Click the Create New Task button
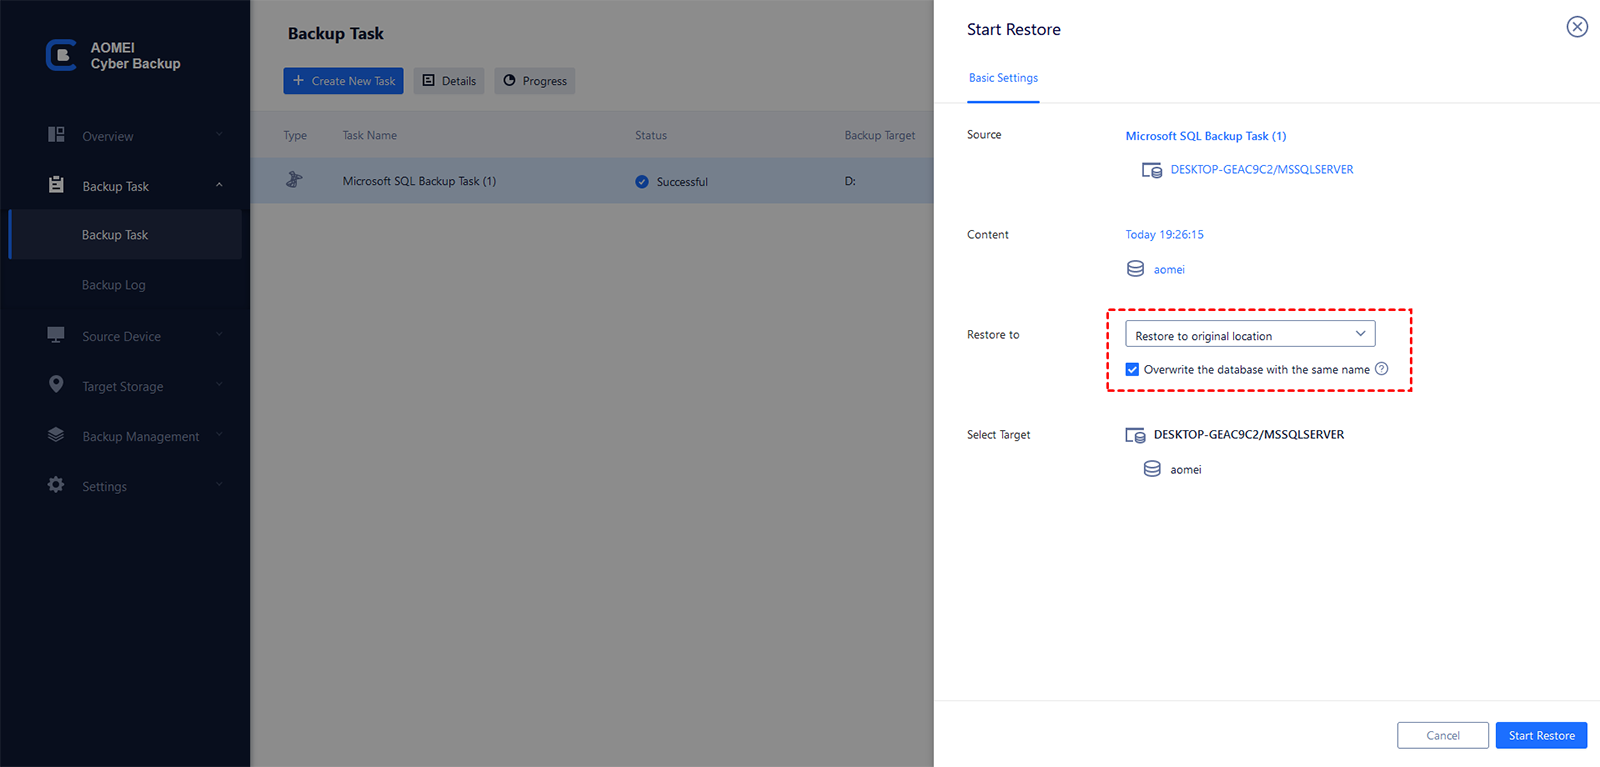The width and height of the screenshot is (1600, 767). [343, 81]
